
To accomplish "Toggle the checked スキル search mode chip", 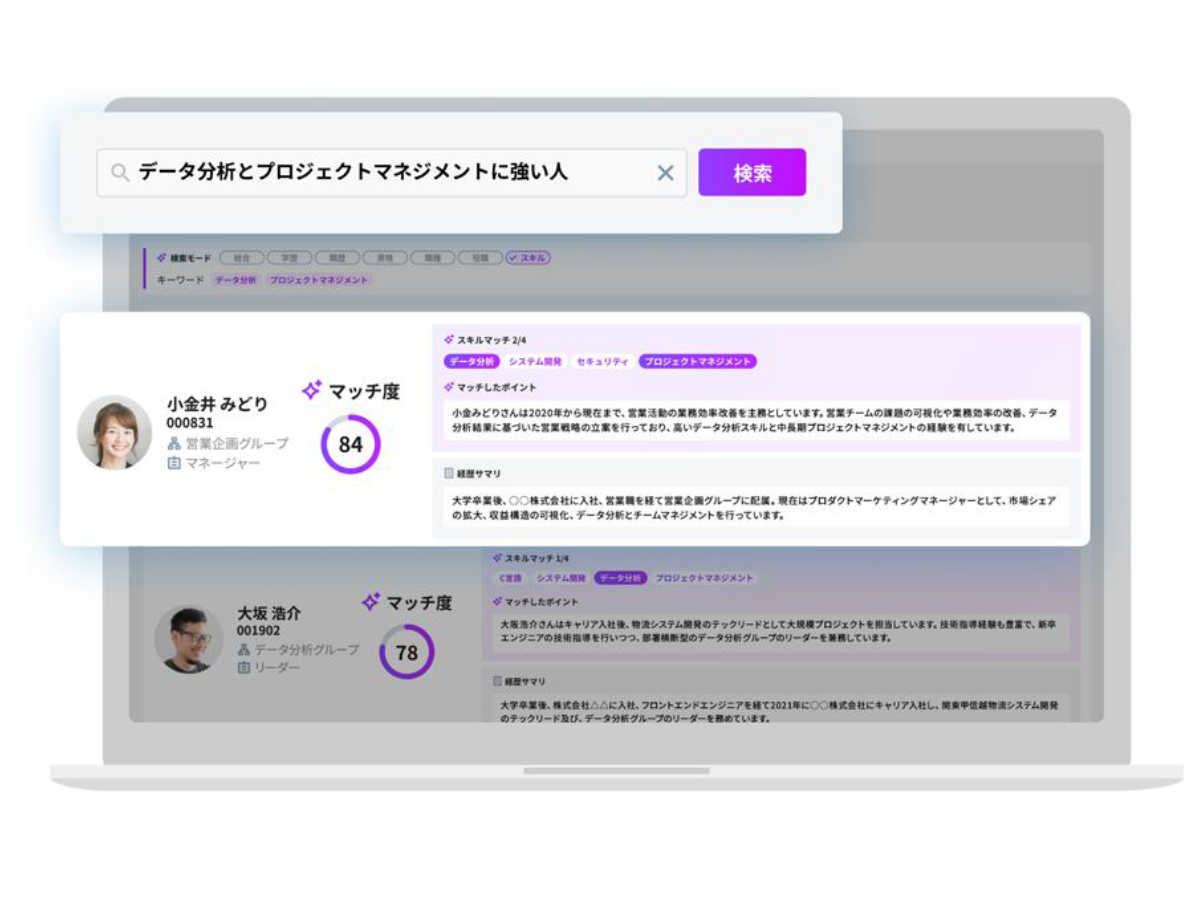I will click(x=528, y=258).
